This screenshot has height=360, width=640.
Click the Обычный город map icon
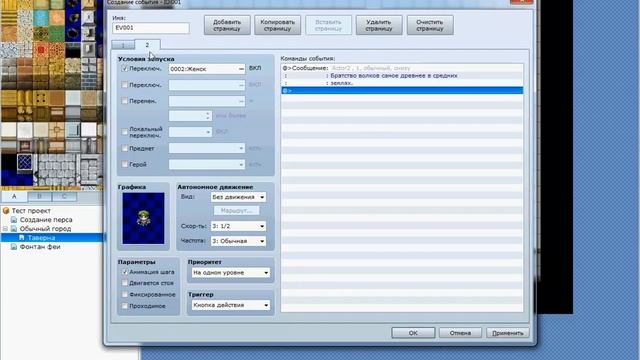[x=14, y=229]
